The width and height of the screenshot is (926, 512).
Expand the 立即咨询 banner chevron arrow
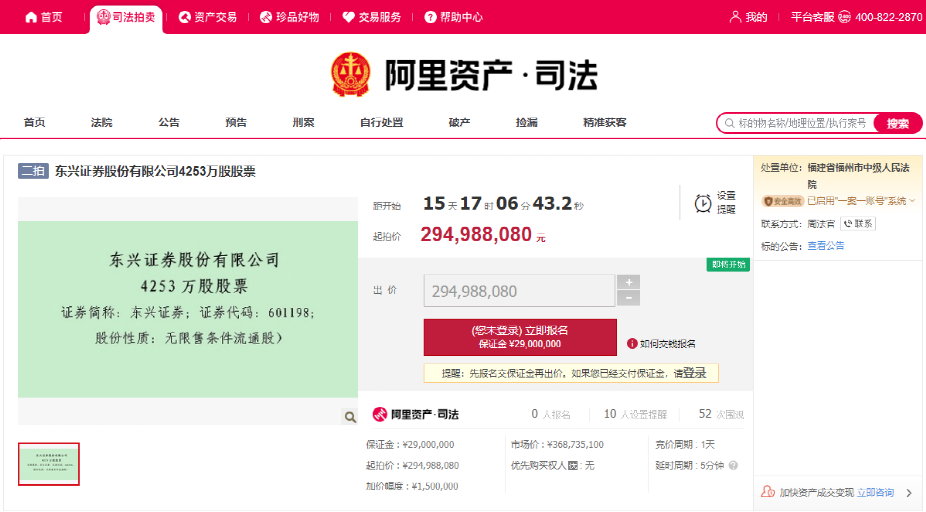coord(908,493)
